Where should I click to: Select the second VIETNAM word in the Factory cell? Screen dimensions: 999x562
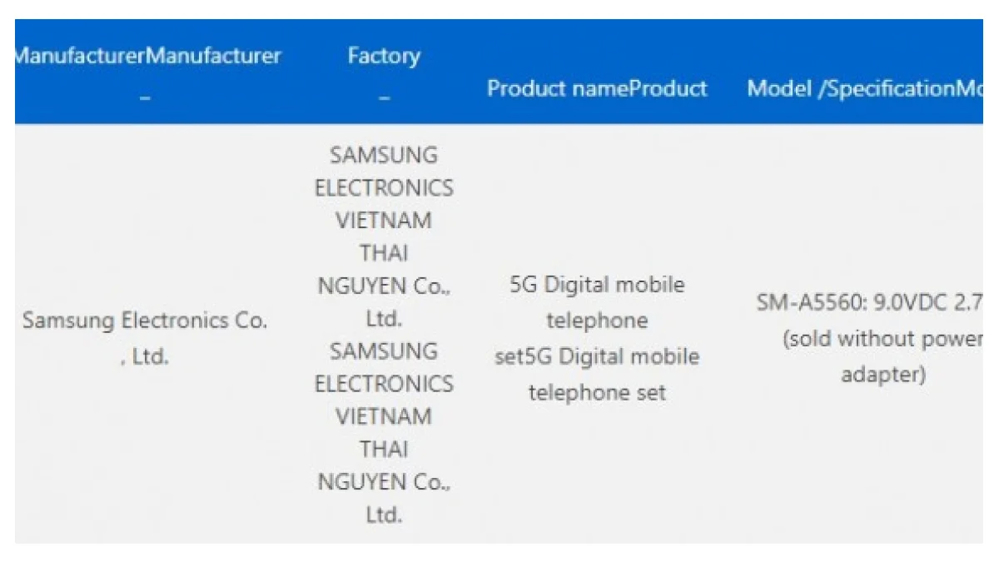click(384, 417)
